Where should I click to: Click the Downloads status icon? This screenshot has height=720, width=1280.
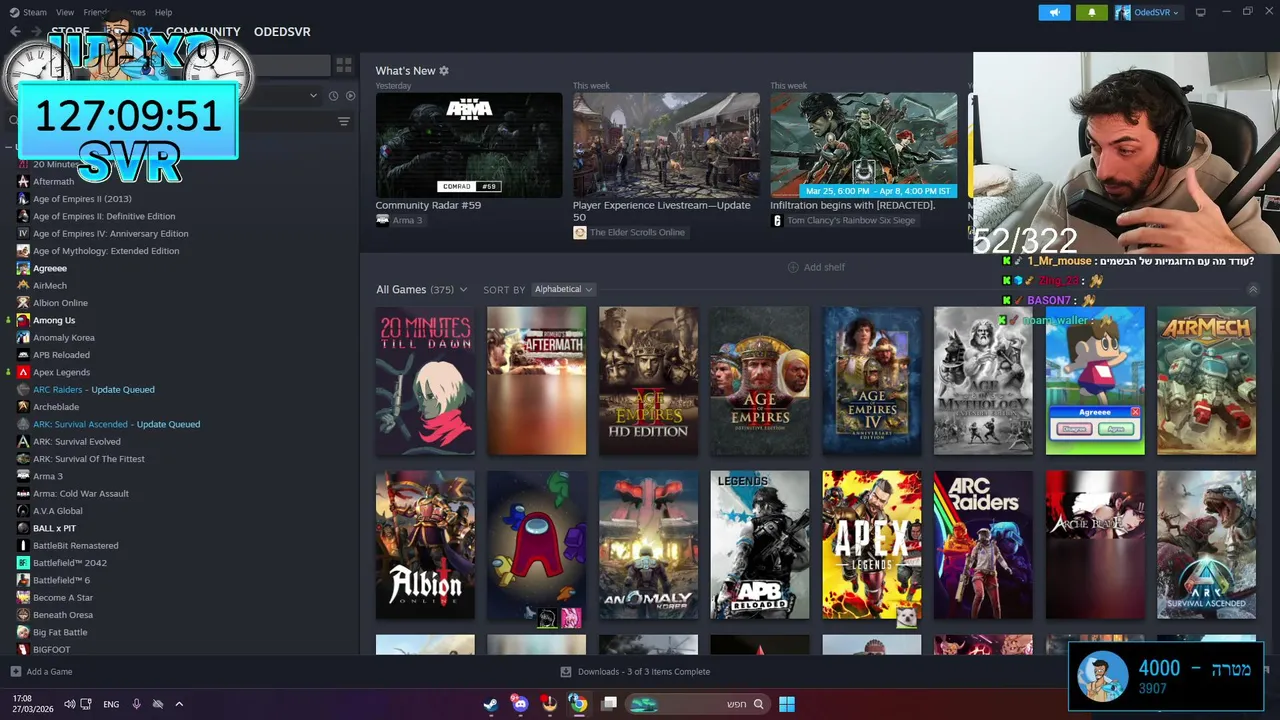coord(566,672)
